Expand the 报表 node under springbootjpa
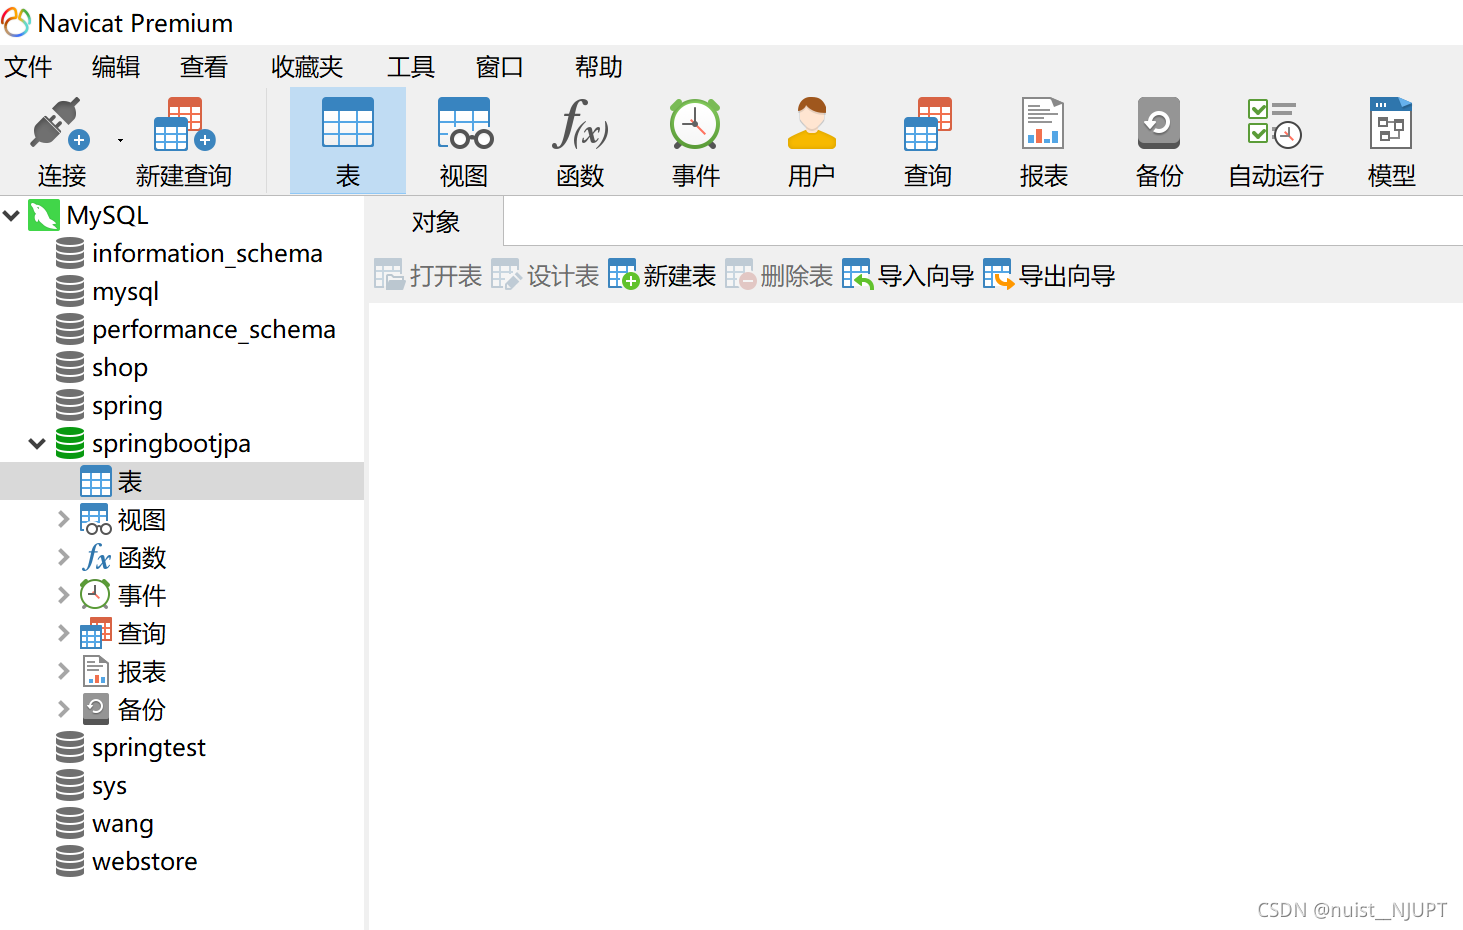This screenshot has height=930, width=1463. pyautogui.click(x=63, y=671)
